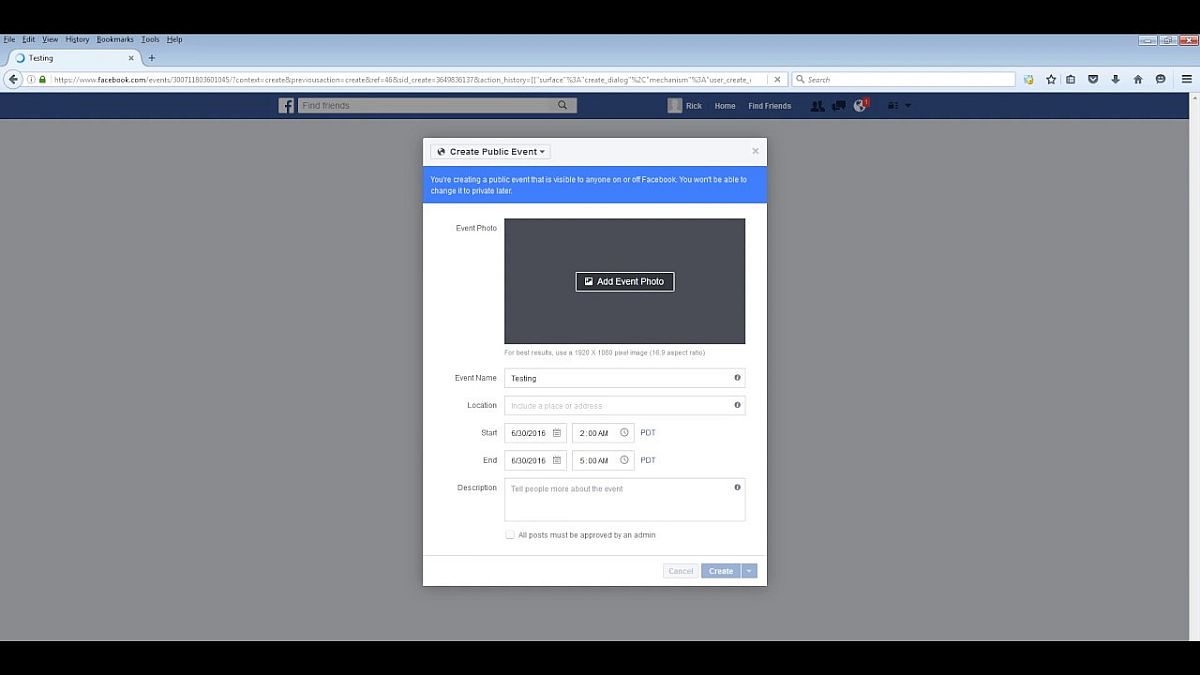Open Facebook notifications globe icon

[860, 105]
